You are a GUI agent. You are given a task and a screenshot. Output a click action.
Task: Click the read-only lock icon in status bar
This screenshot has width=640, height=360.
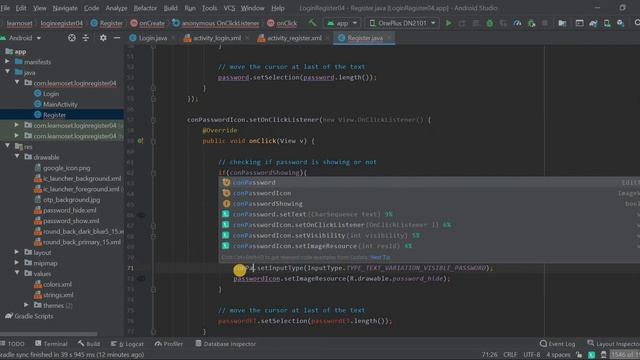pyautogui.click(x=579, y=355)
